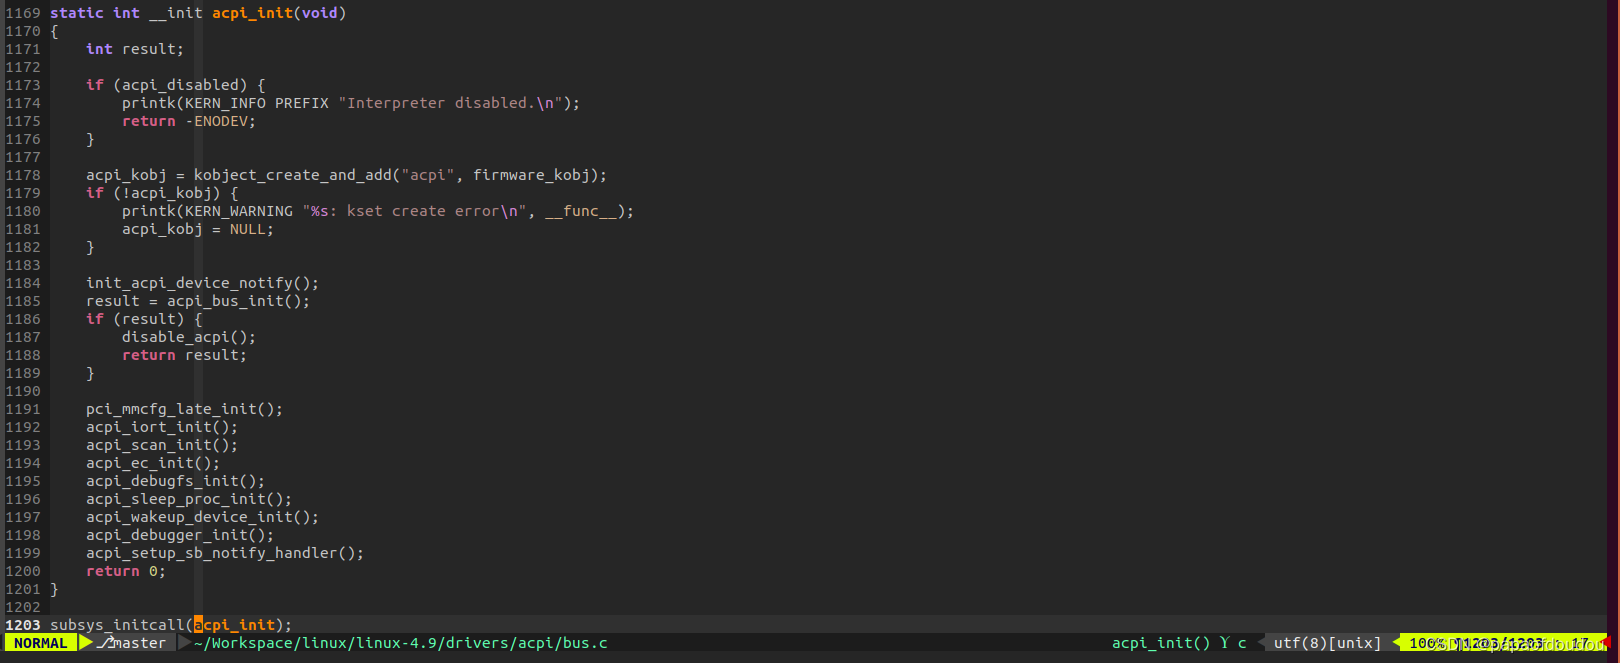Click acpi_debugfs_init(); on line 1195
1620x663 pixels.
click(x=176, y=481)
